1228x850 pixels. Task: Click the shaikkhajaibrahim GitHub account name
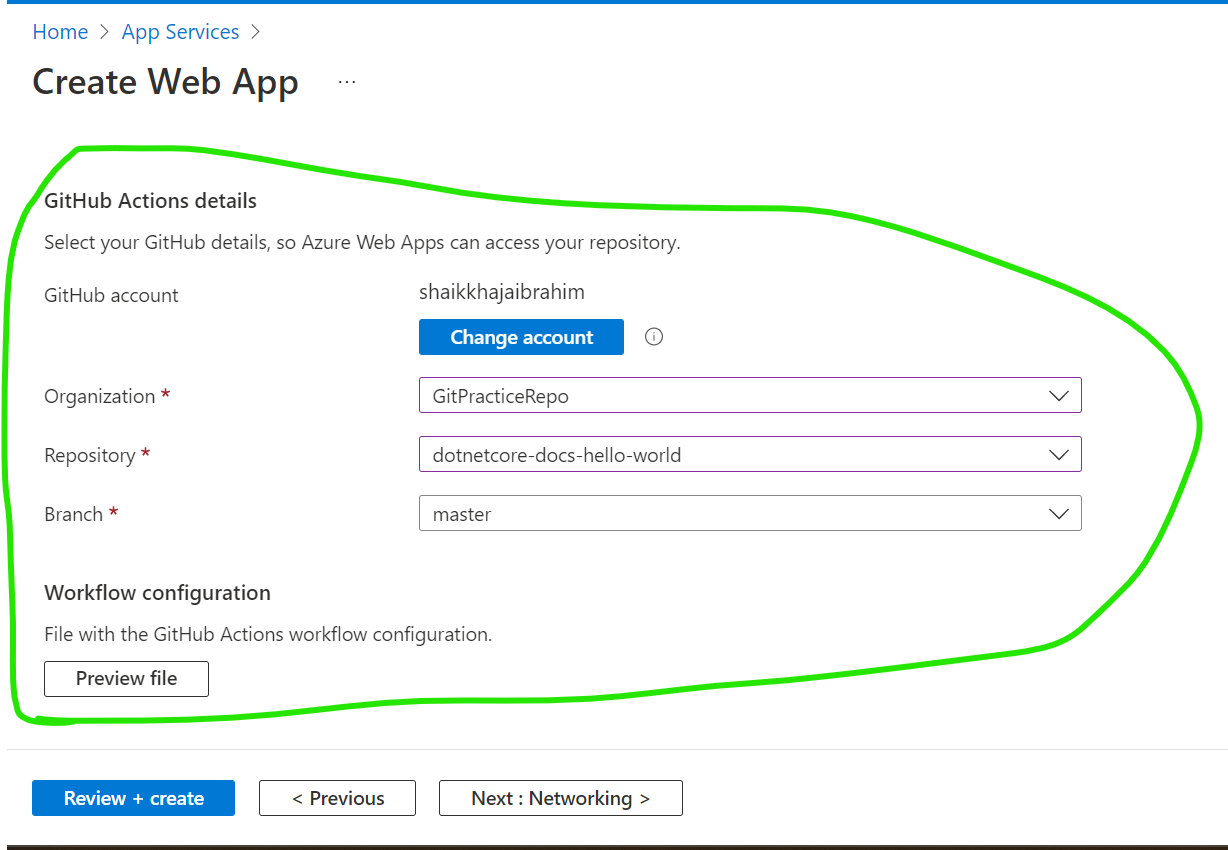501,292
